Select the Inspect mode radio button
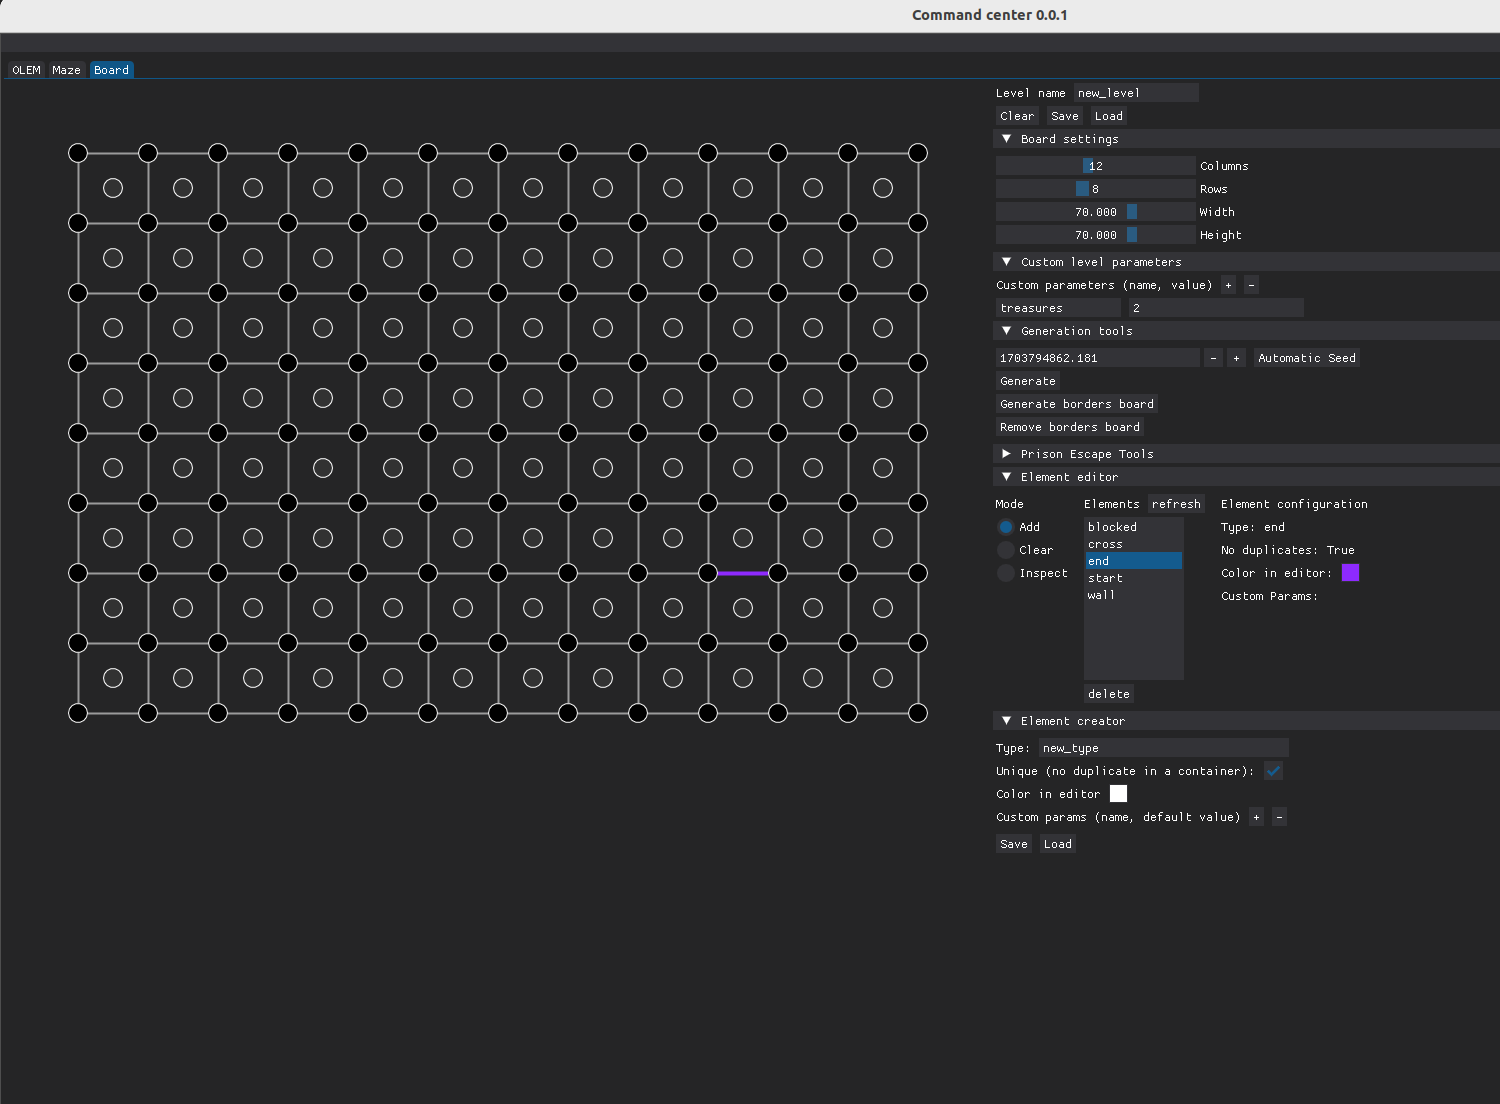Image resolution: width=1500 pixels, height=1104 pixels. tap(1006, 573)
